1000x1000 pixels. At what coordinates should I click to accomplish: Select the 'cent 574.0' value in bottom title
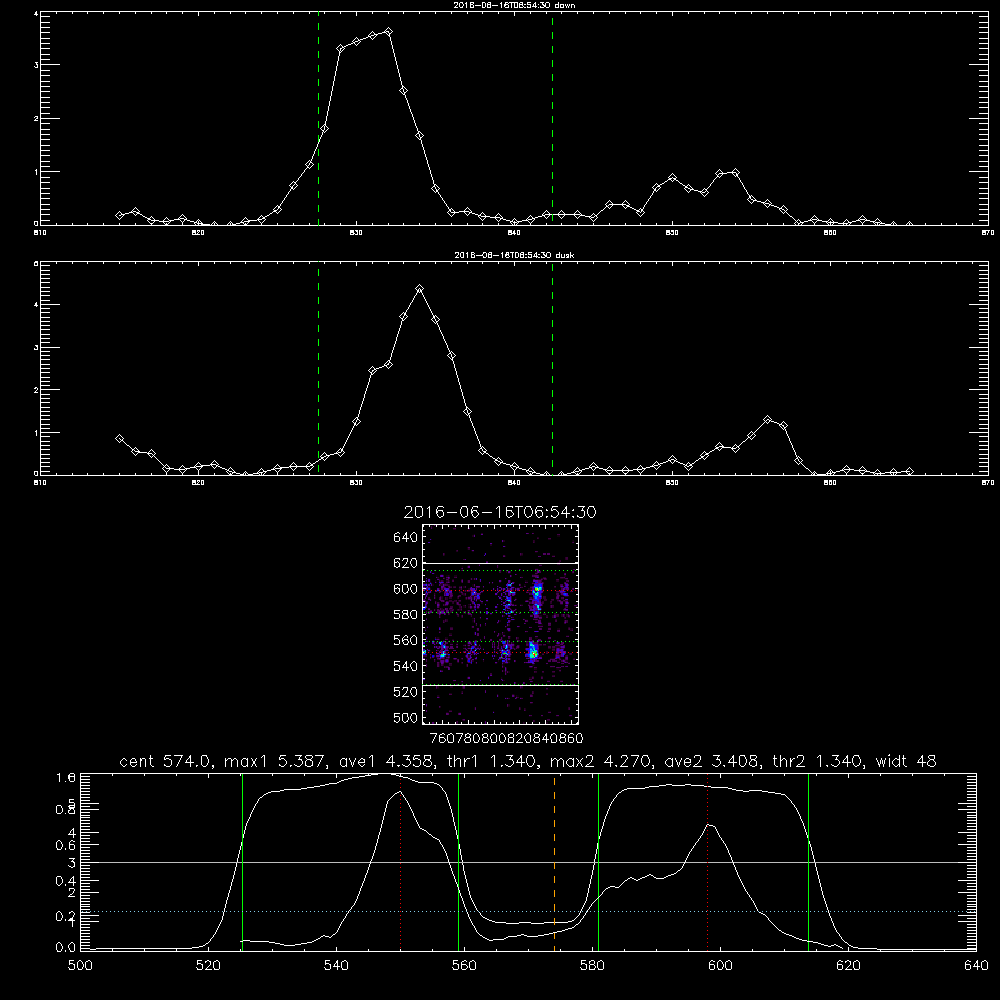coord(167,761)
